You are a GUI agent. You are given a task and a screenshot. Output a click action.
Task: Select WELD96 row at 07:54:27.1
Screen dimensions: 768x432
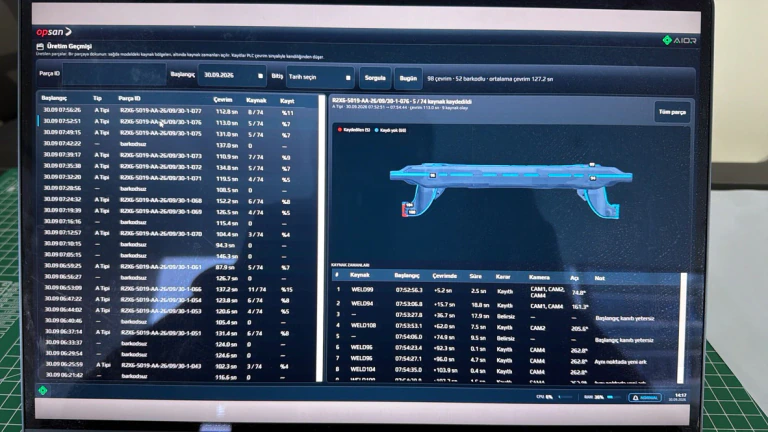[504, 360]
